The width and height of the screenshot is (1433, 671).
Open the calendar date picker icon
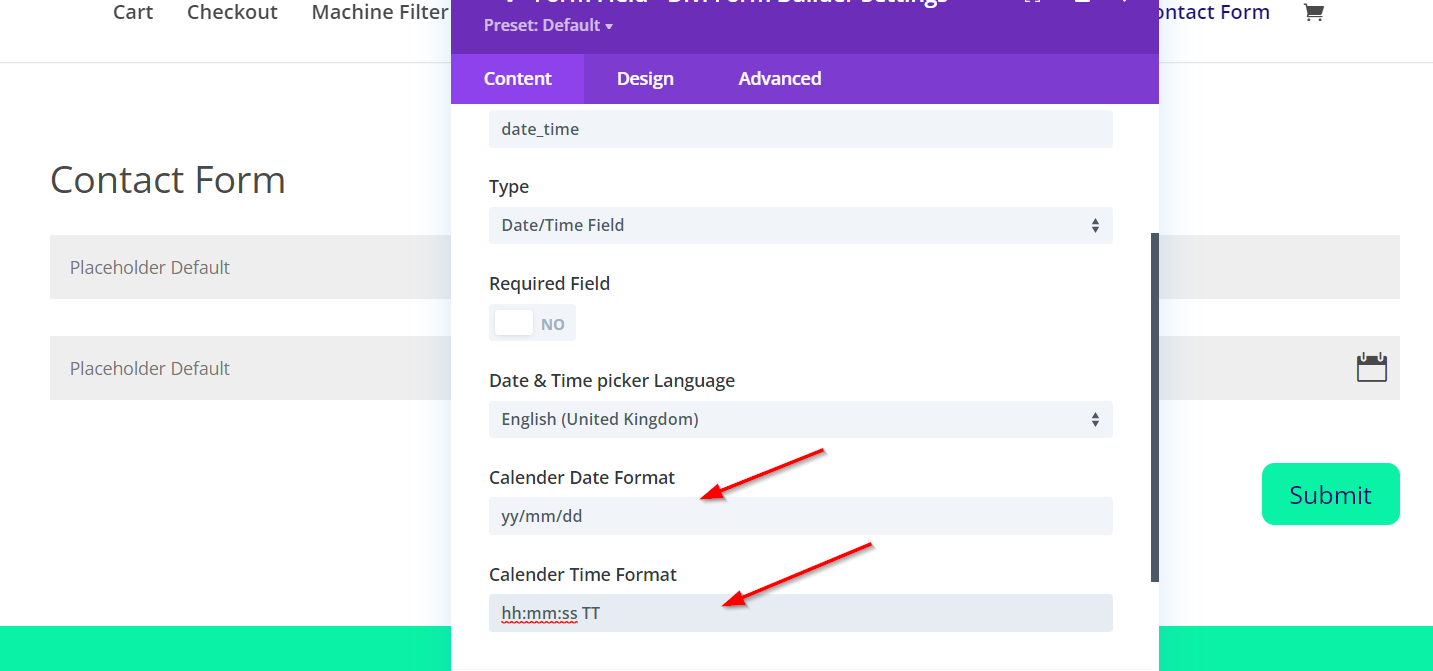click(x=1371, y=368)
